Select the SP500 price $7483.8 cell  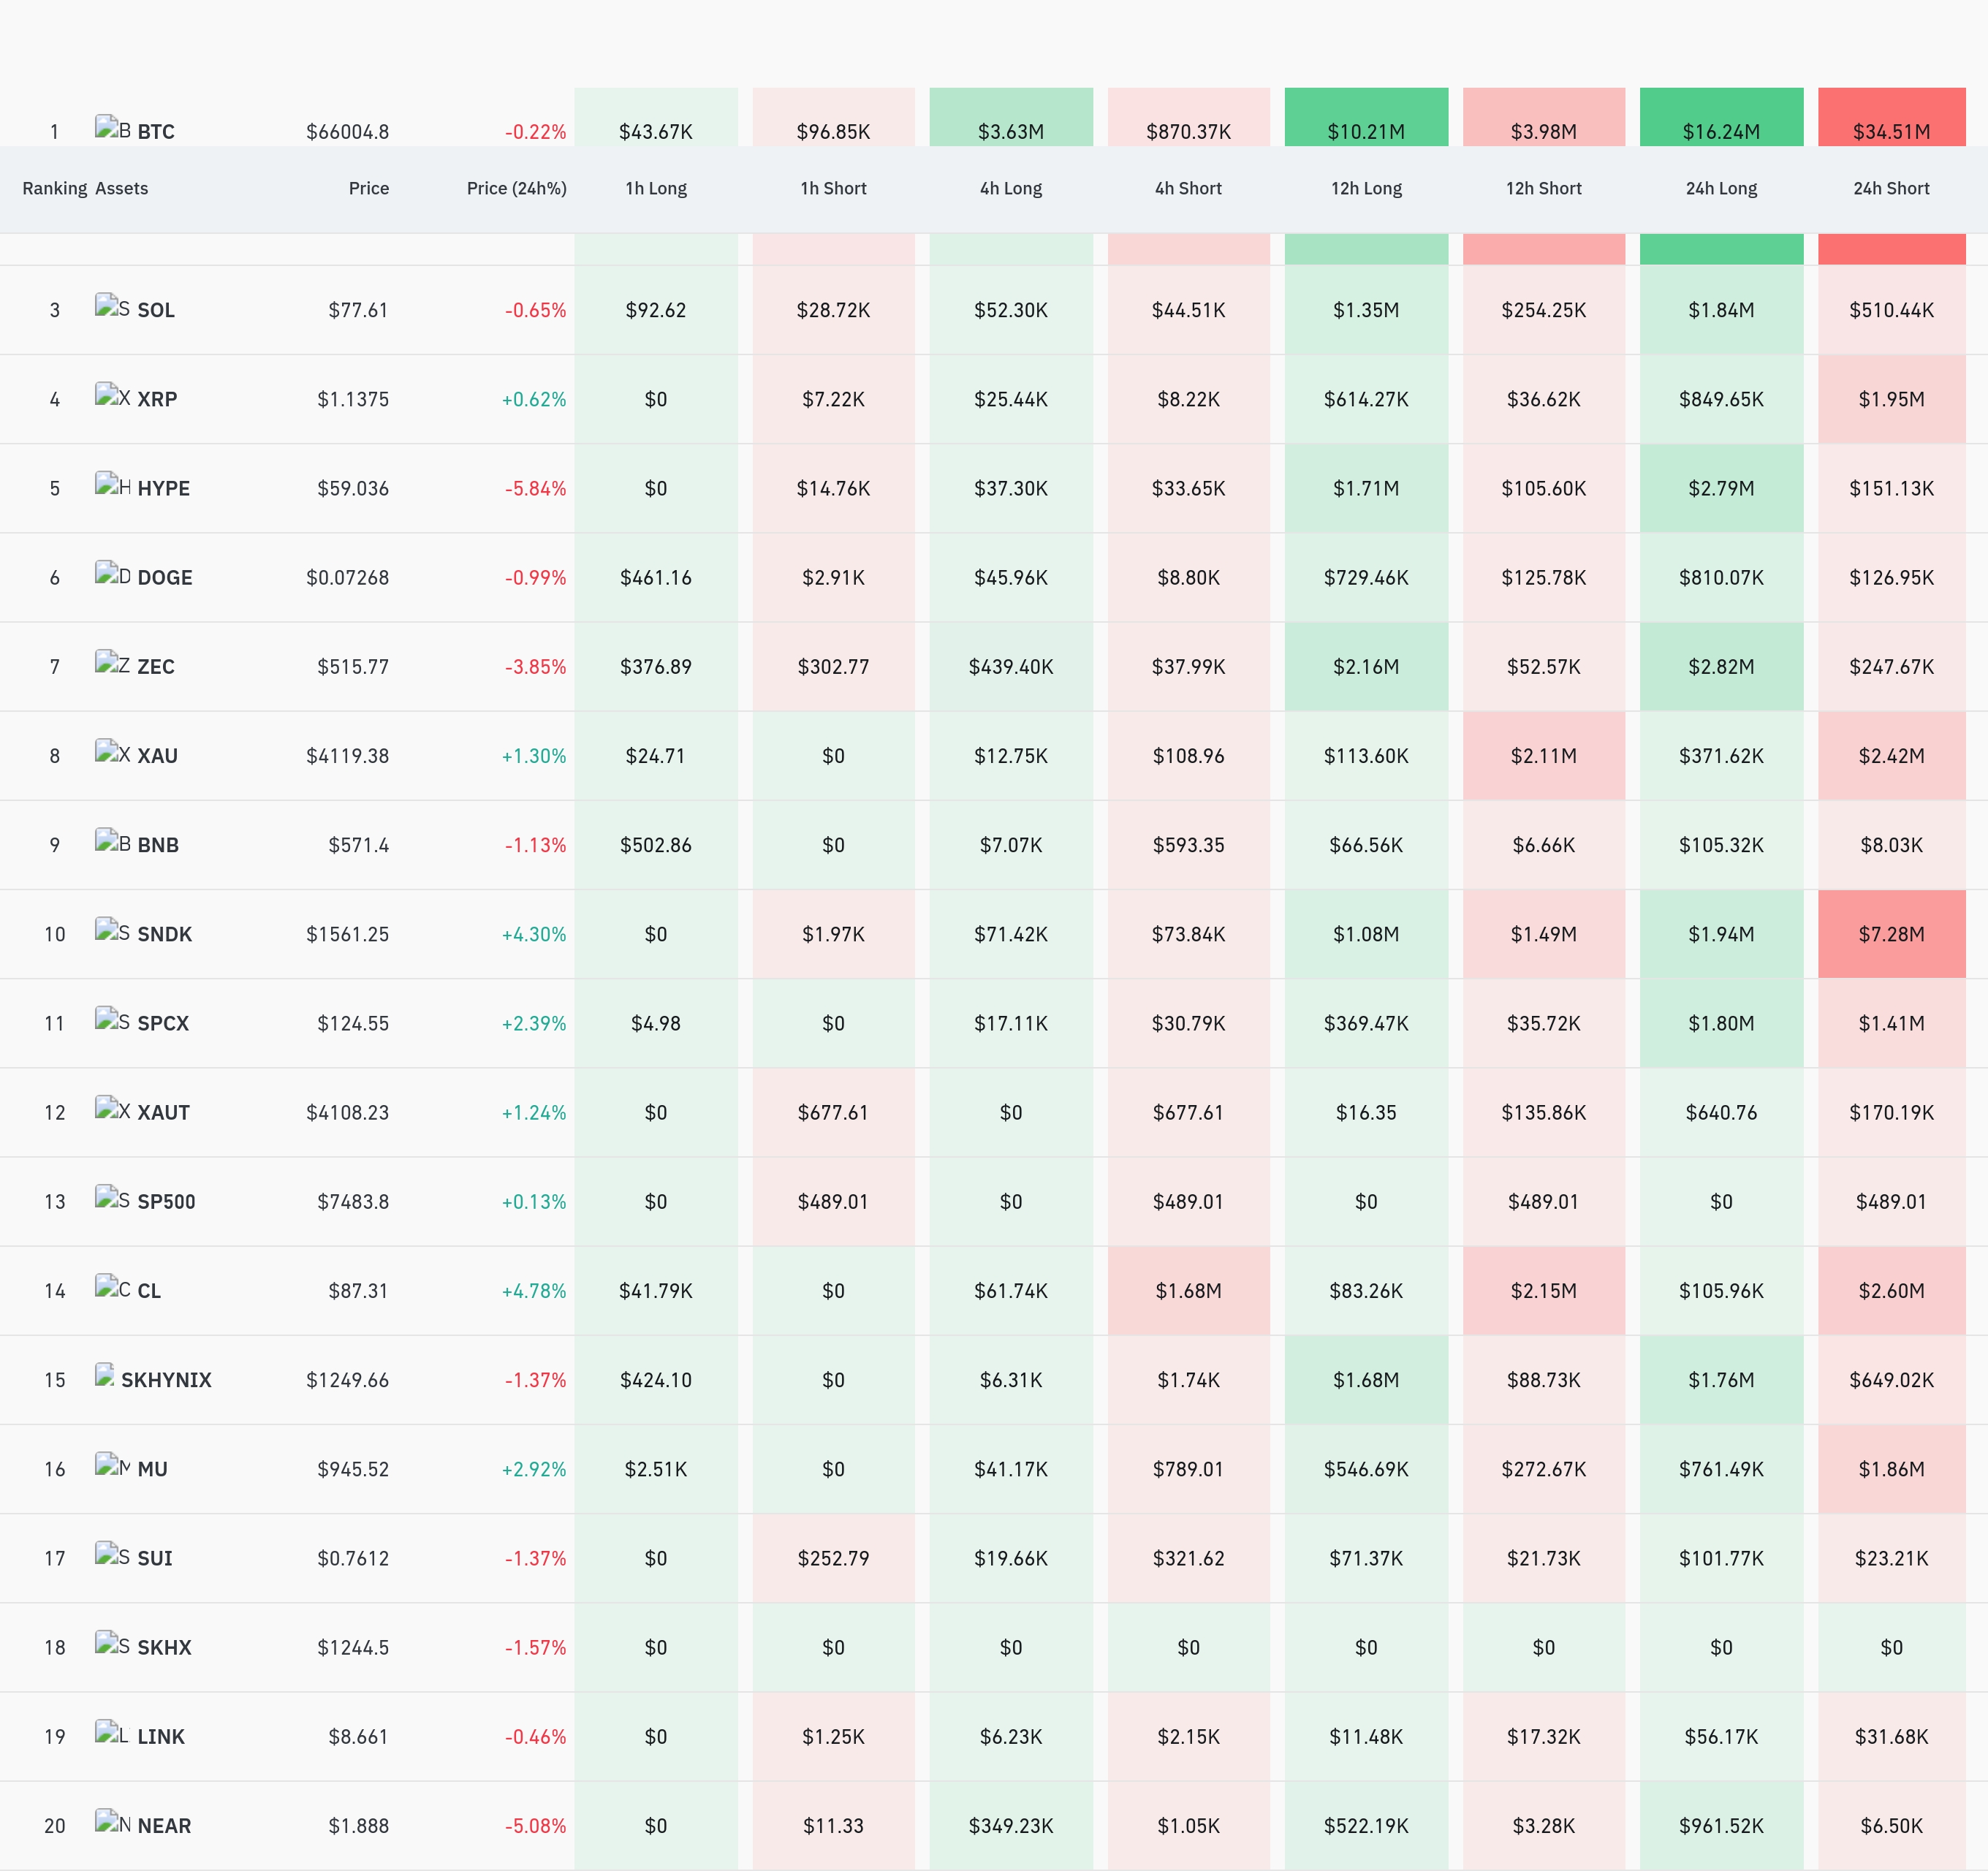pyautogui.click(x=353, y=1201)
